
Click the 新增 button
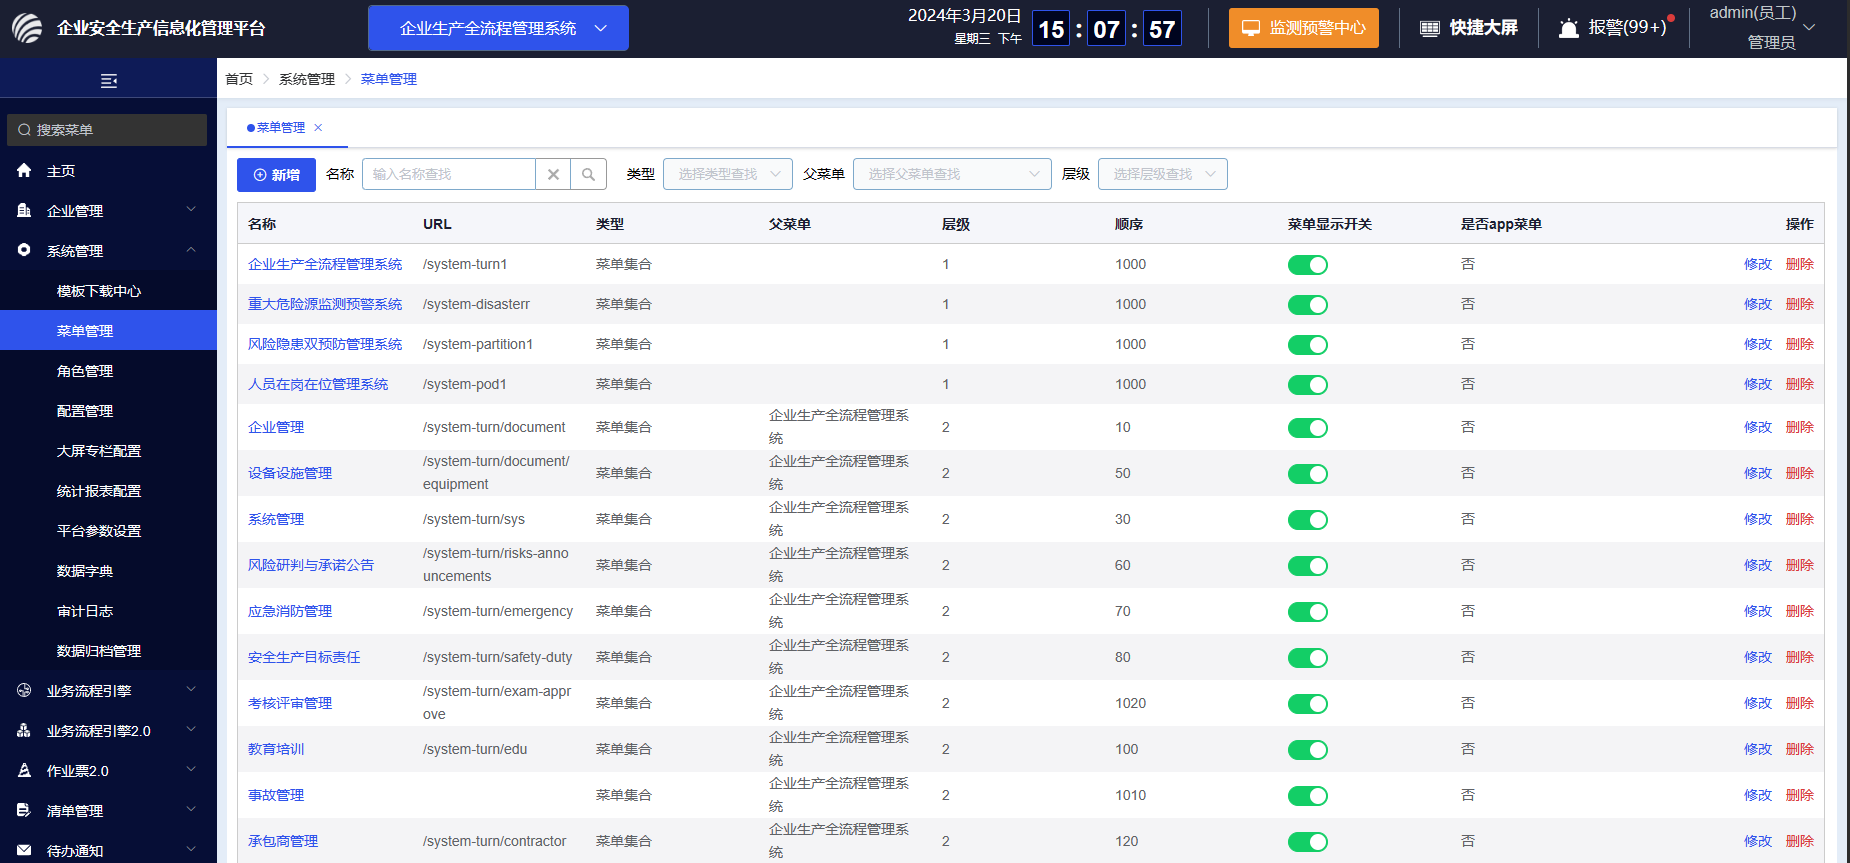coord(276,175)
